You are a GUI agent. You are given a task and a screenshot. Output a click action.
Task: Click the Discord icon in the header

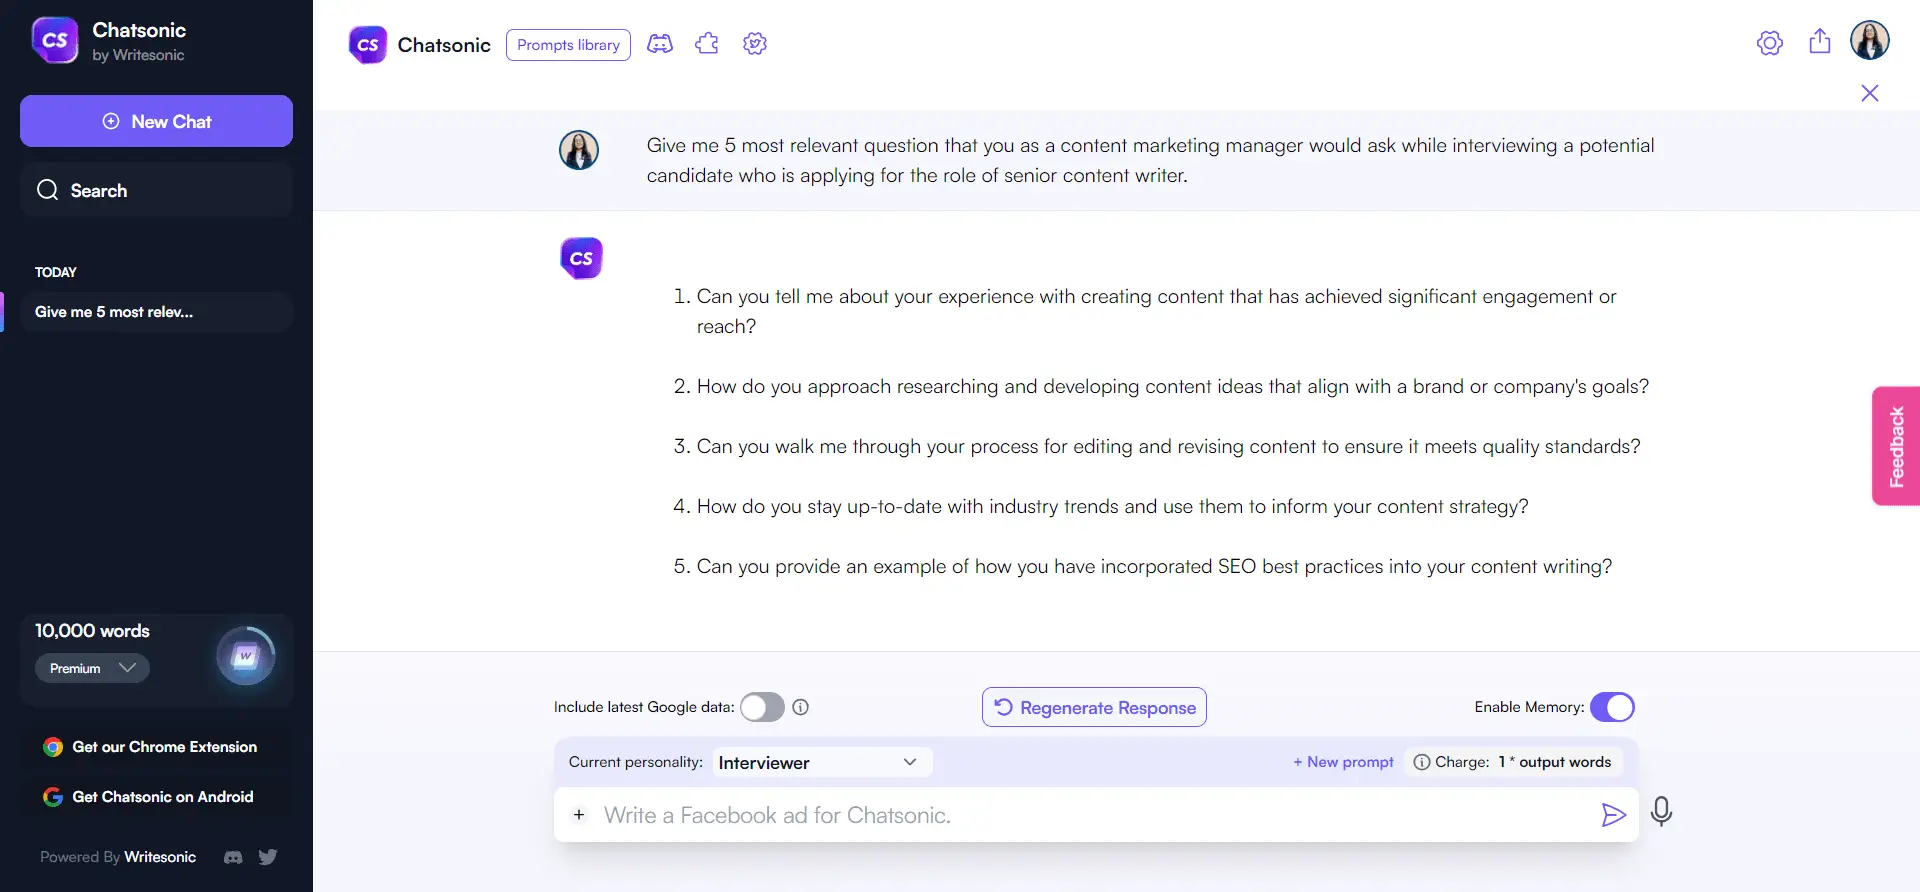(x=660, y=44)
